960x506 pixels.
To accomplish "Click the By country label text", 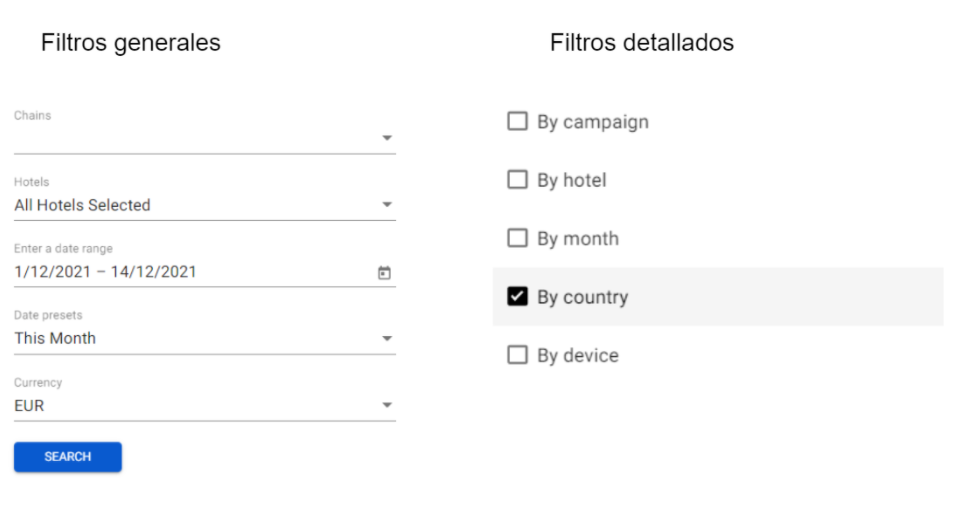I will pyautogui.click(x=582, y=297).
